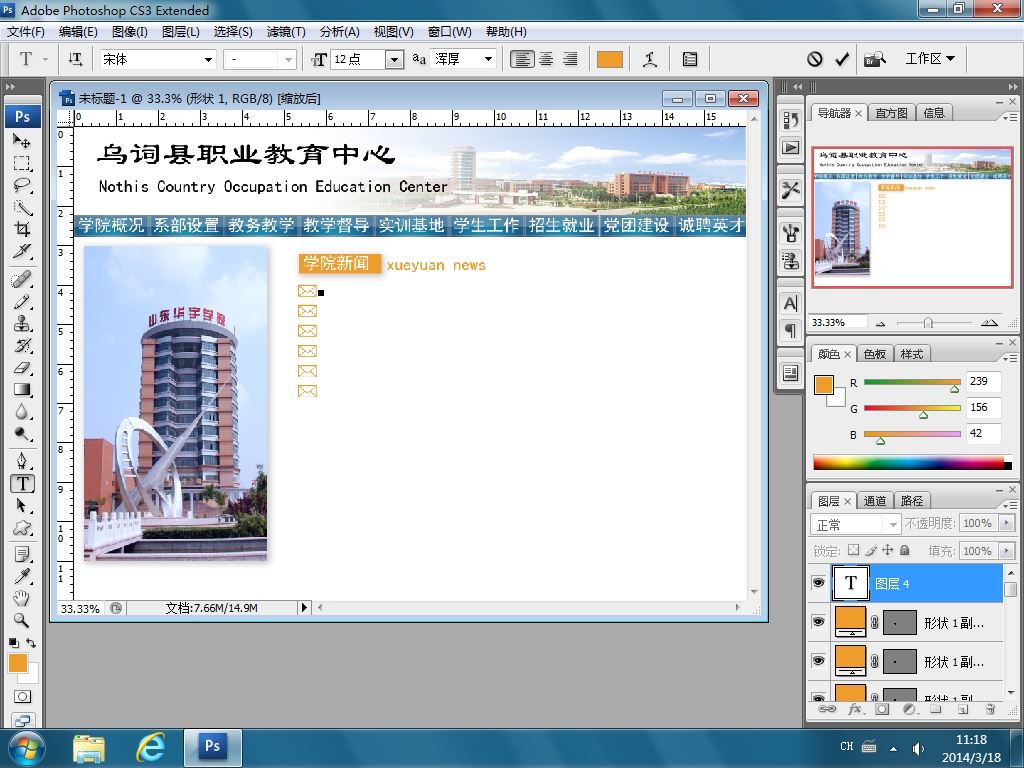1024x768 pixels.
Task: Expand the 12点 font size dropdown
Action: (x=394, y=59)
